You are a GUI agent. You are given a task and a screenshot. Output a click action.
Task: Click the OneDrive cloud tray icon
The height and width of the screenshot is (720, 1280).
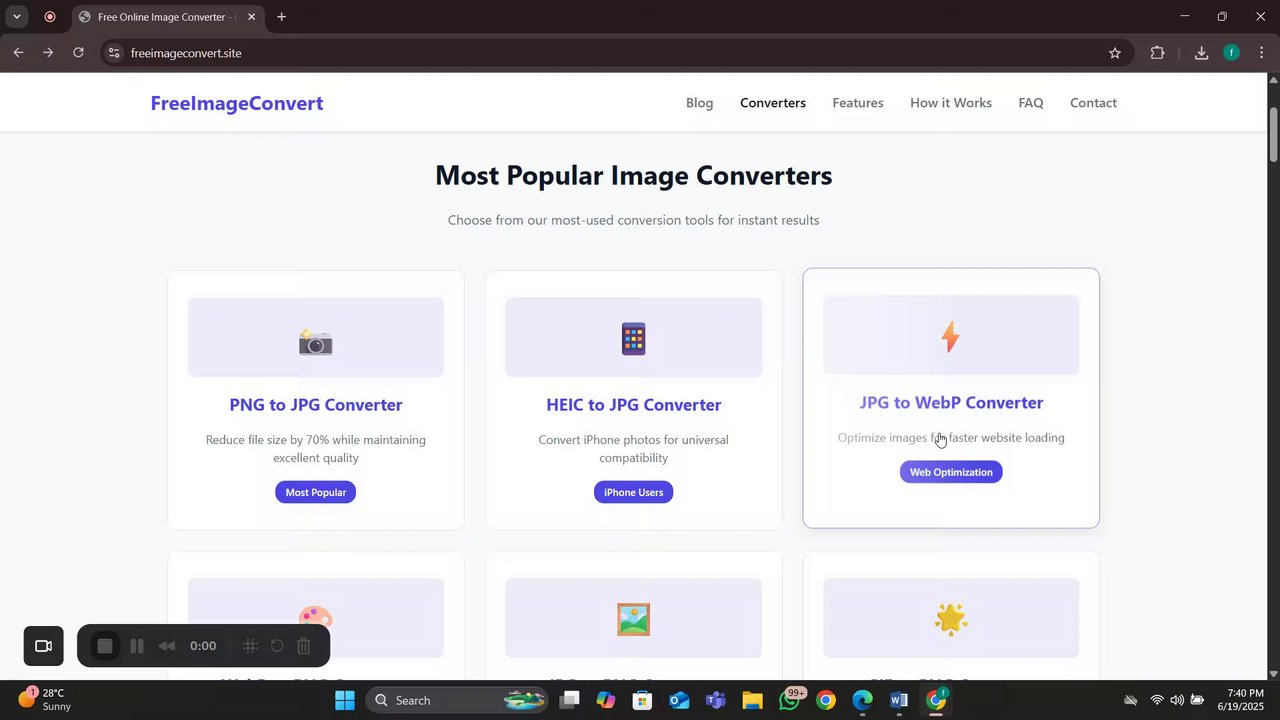[x=1130, y=700]
